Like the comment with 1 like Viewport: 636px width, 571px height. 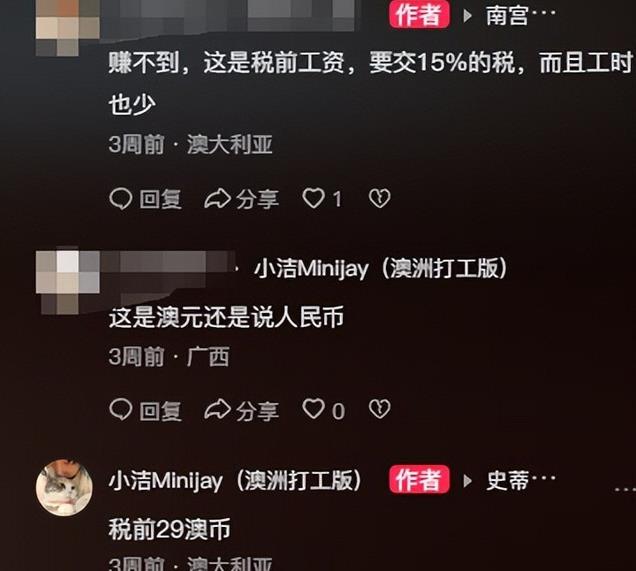coord(322,199)
